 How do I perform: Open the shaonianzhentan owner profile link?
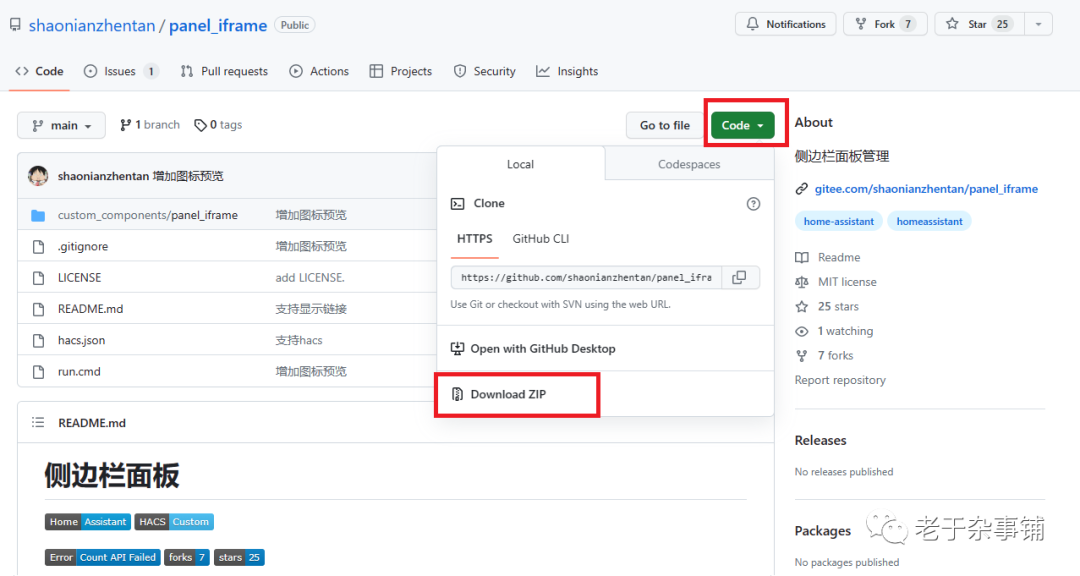92,25
